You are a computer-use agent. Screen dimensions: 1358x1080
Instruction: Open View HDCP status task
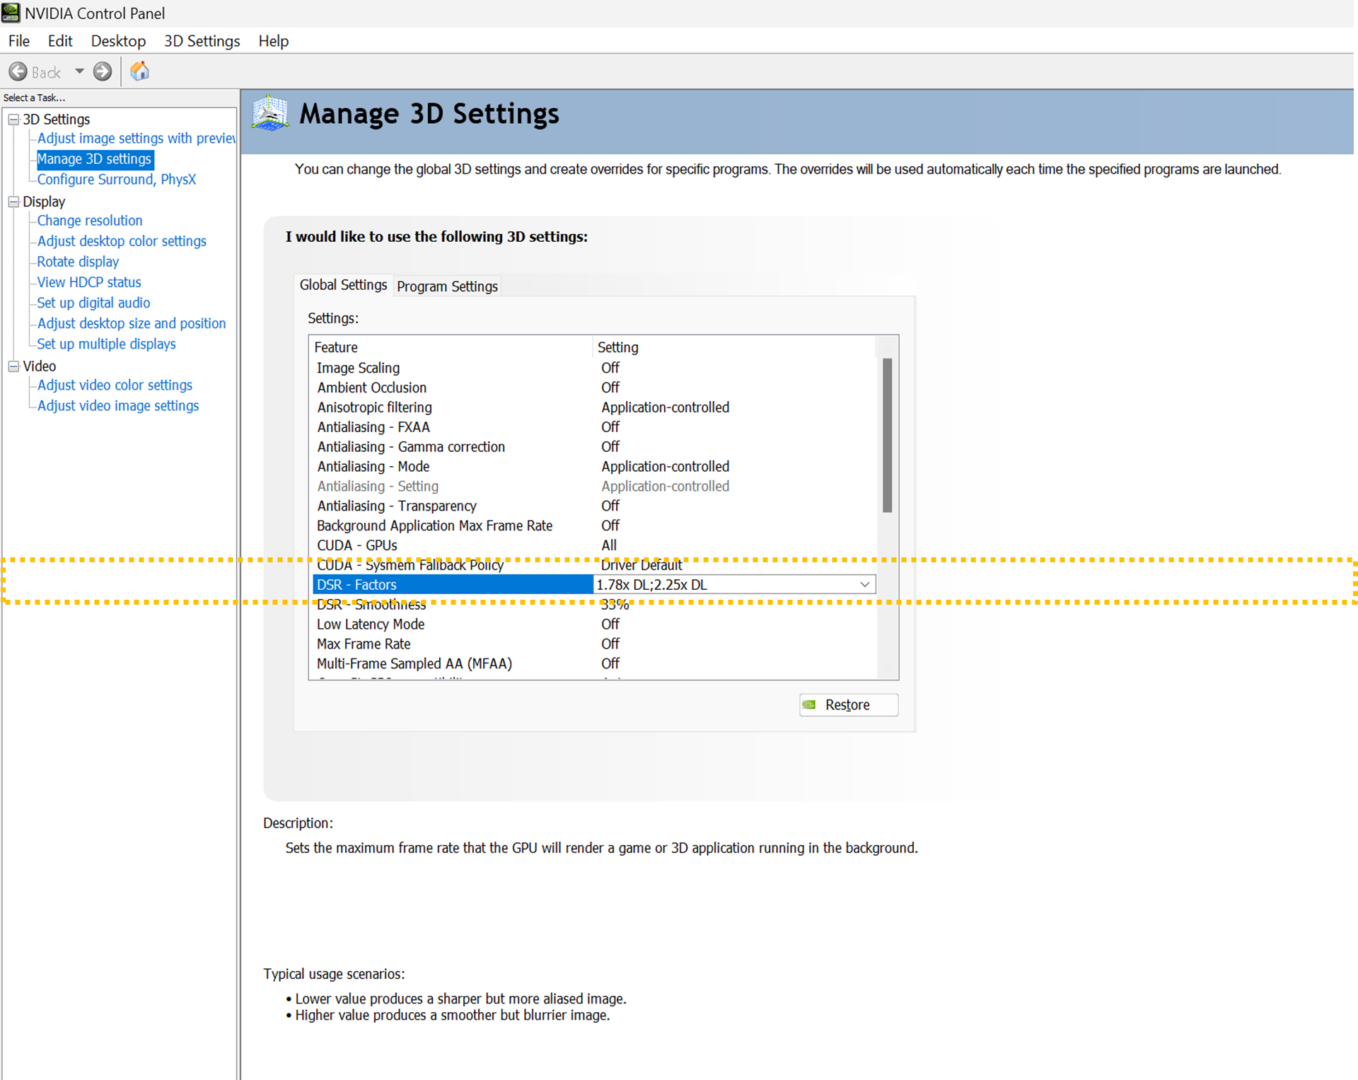click(x=89, y=282)
